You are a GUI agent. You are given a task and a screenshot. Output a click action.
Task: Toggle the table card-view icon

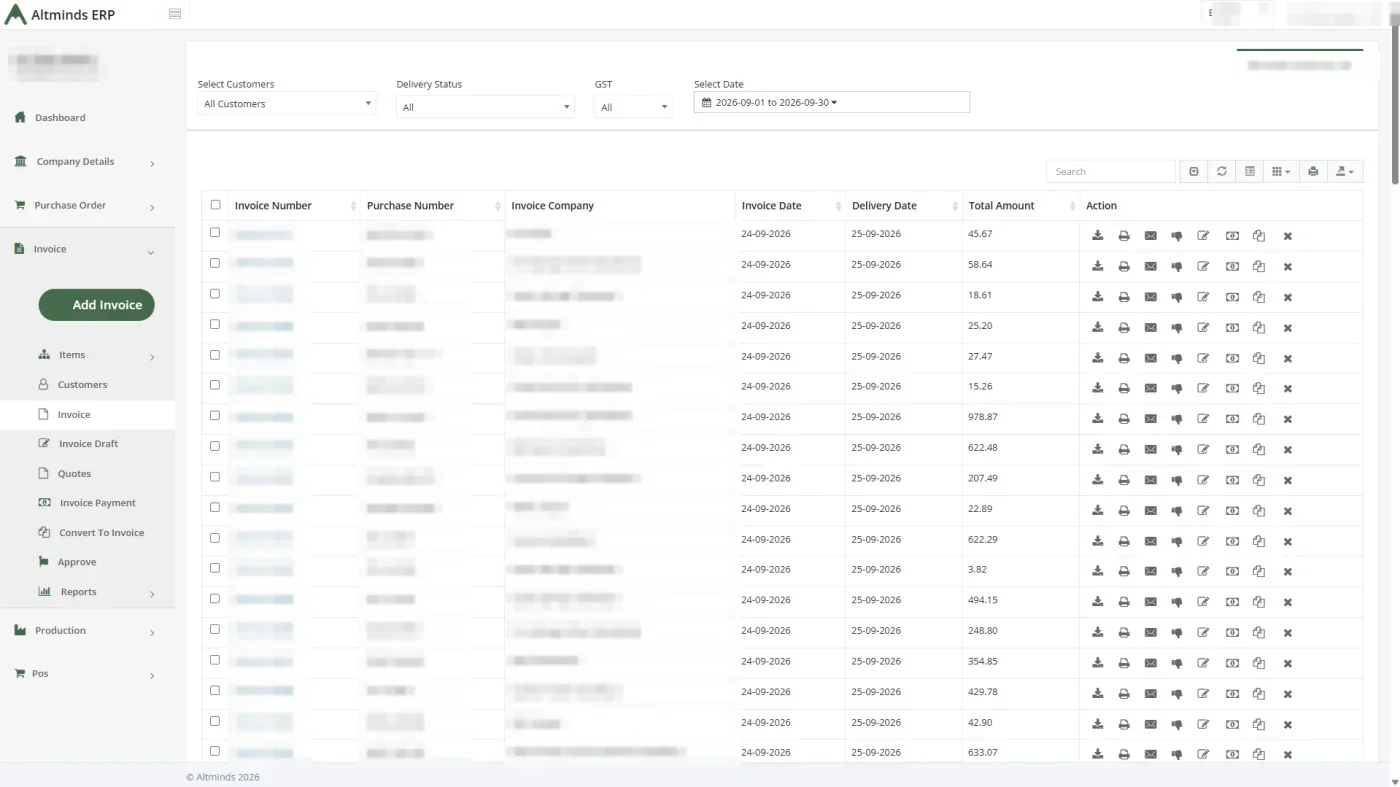coord(1250,172)
